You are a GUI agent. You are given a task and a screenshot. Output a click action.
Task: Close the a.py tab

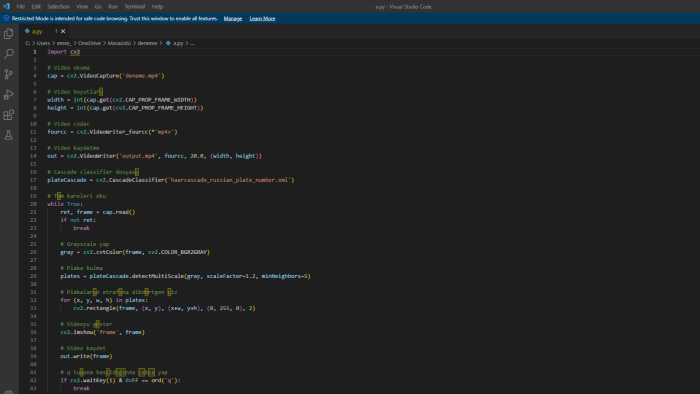[63, 31]
